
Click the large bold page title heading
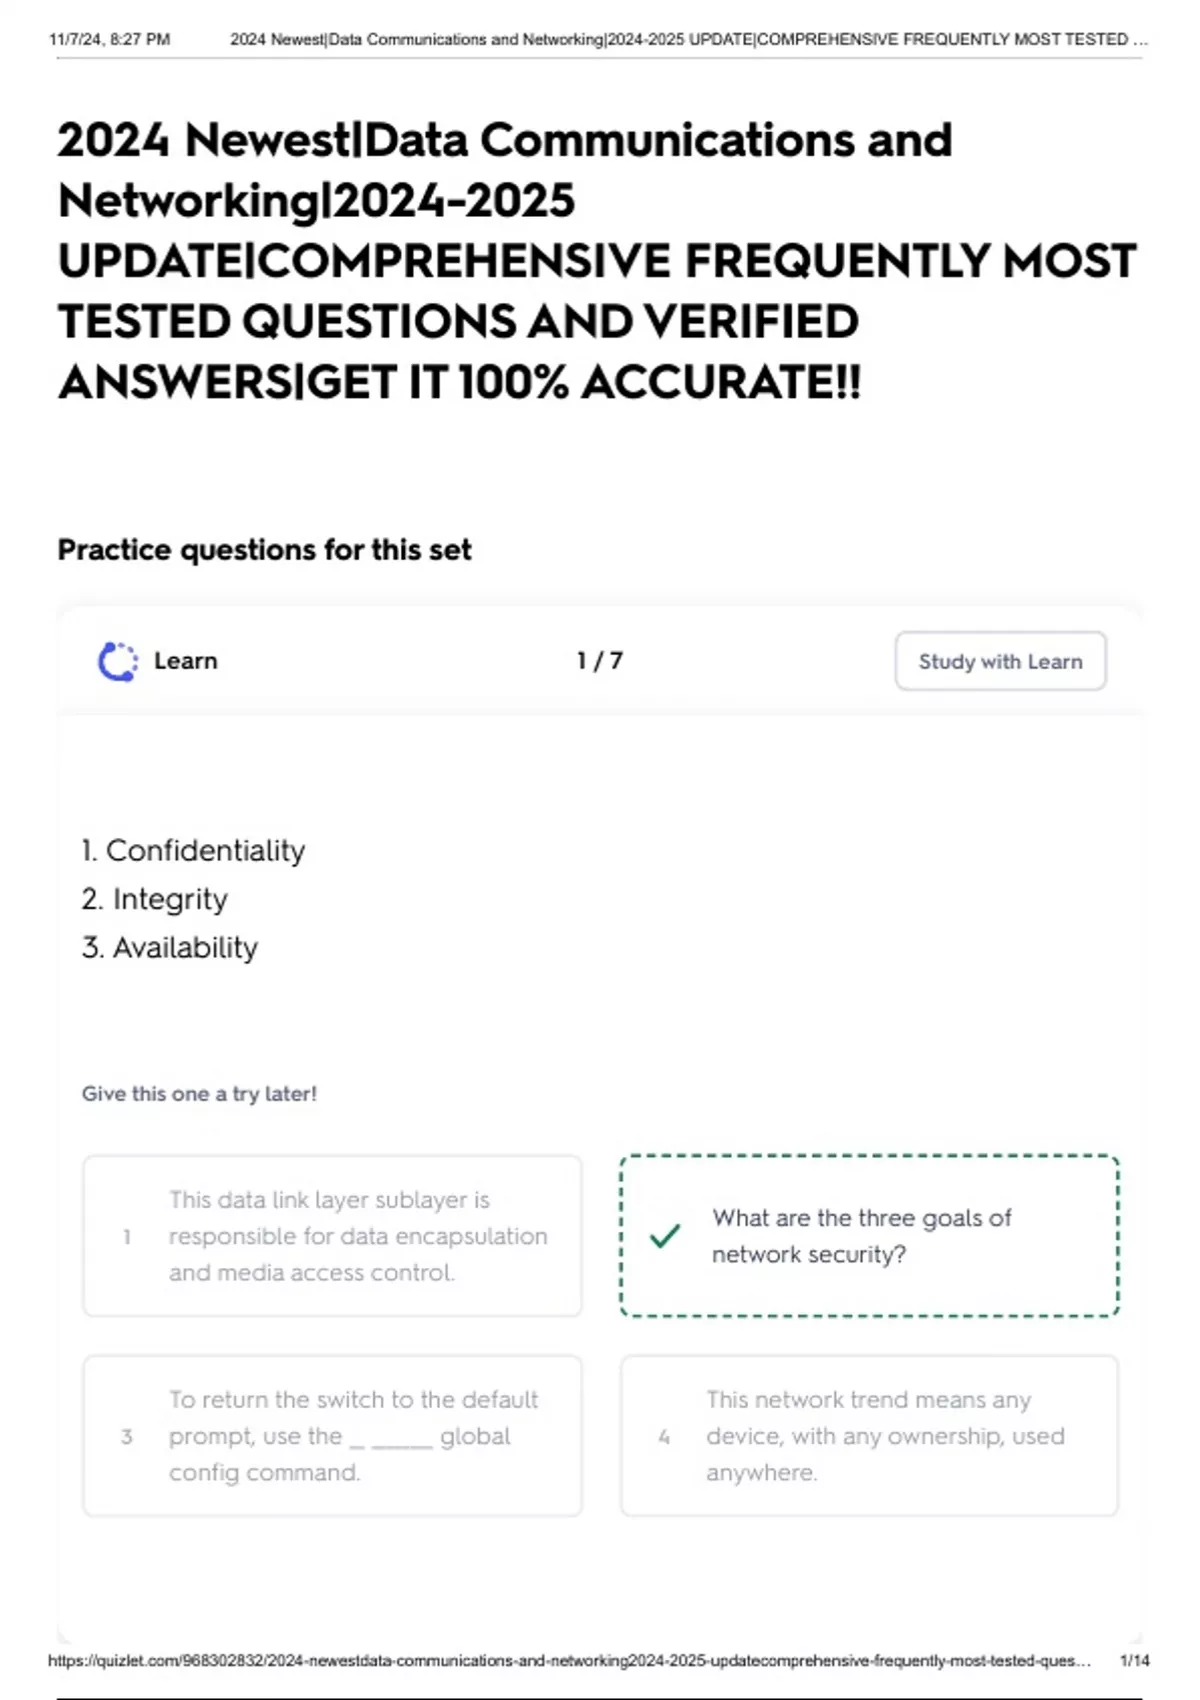[596, 260]
